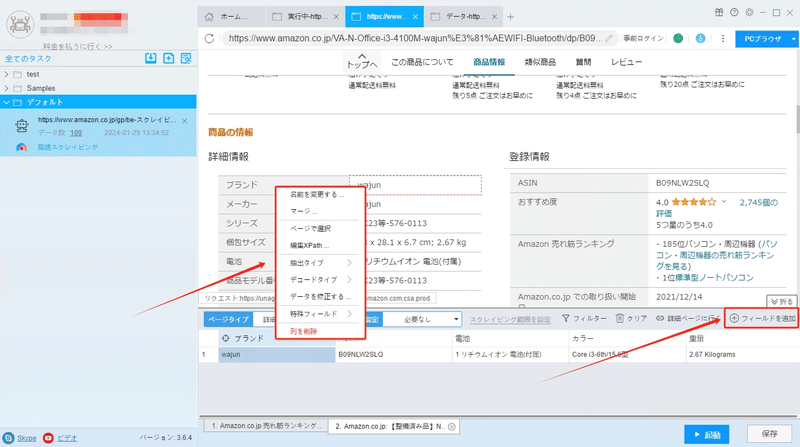
Task: Open the 必要なし dropdown
Action: [x=422, y=319]
